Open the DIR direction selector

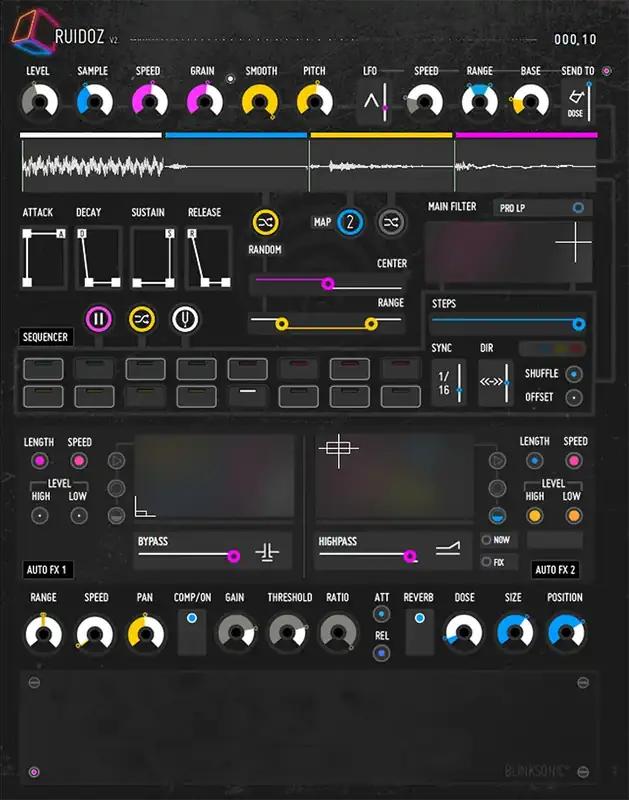[495, 383]
